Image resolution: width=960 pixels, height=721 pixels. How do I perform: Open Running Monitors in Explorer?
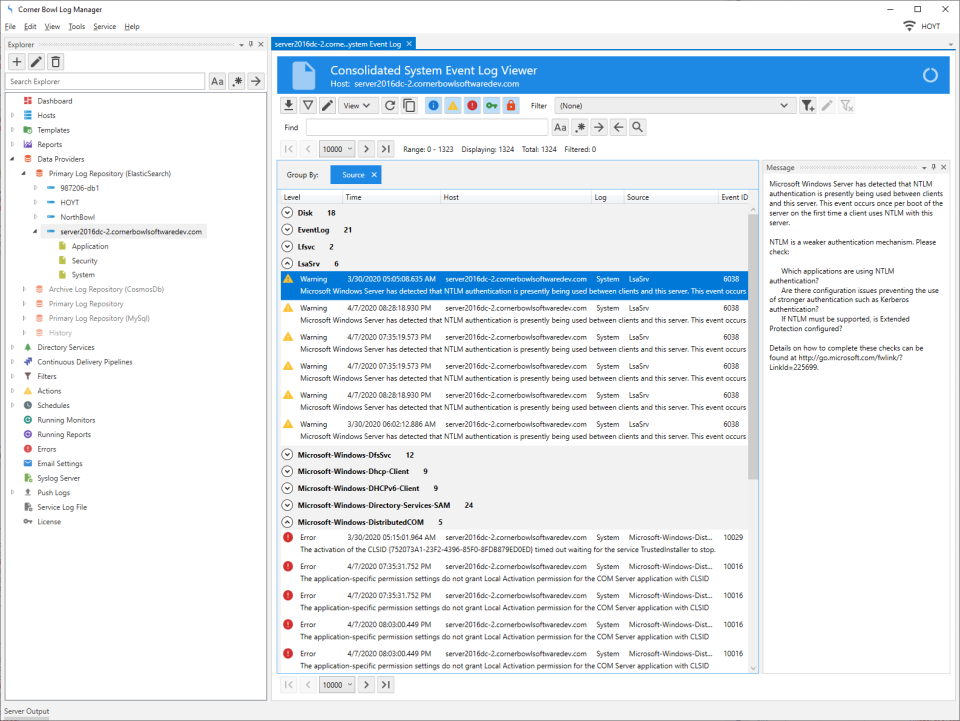pos(66,420)
